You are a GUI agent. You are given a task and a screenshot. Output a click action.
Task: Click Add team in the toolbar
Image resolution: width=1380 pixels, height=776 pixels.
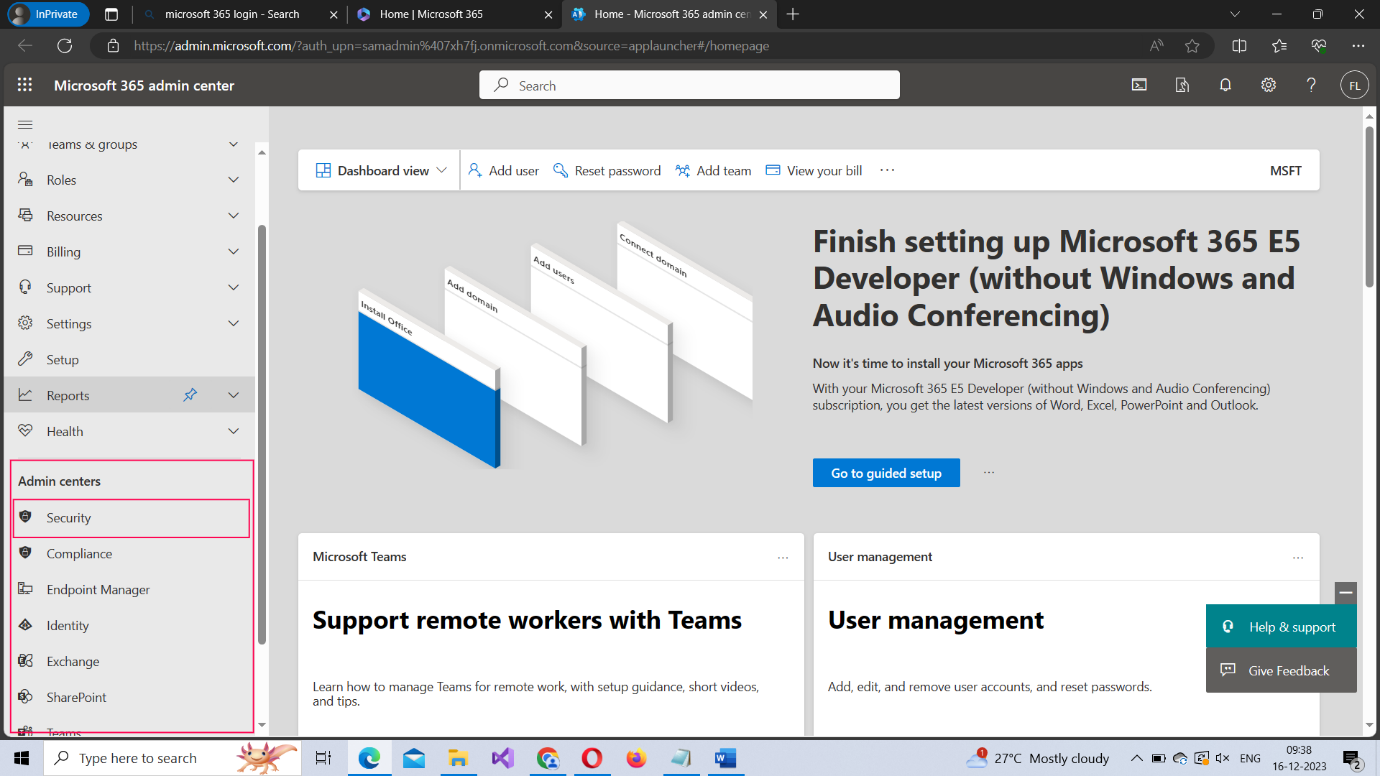tap(713, 171)
